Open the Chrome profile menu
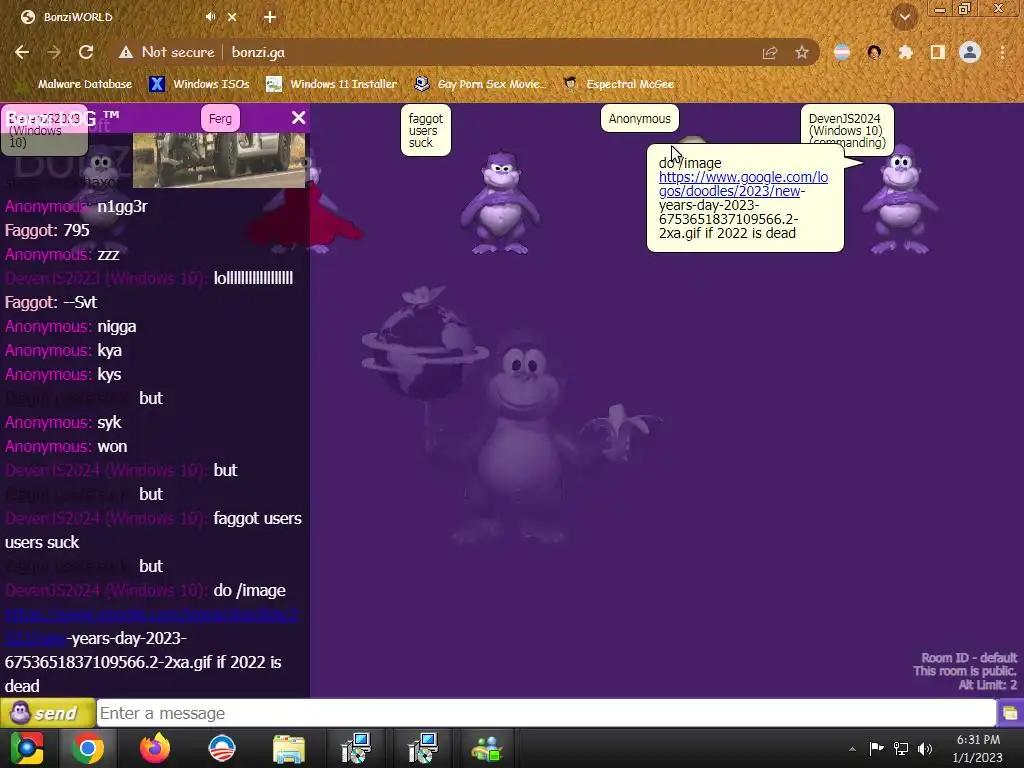 pyautogui.click(x=970, y=52)
